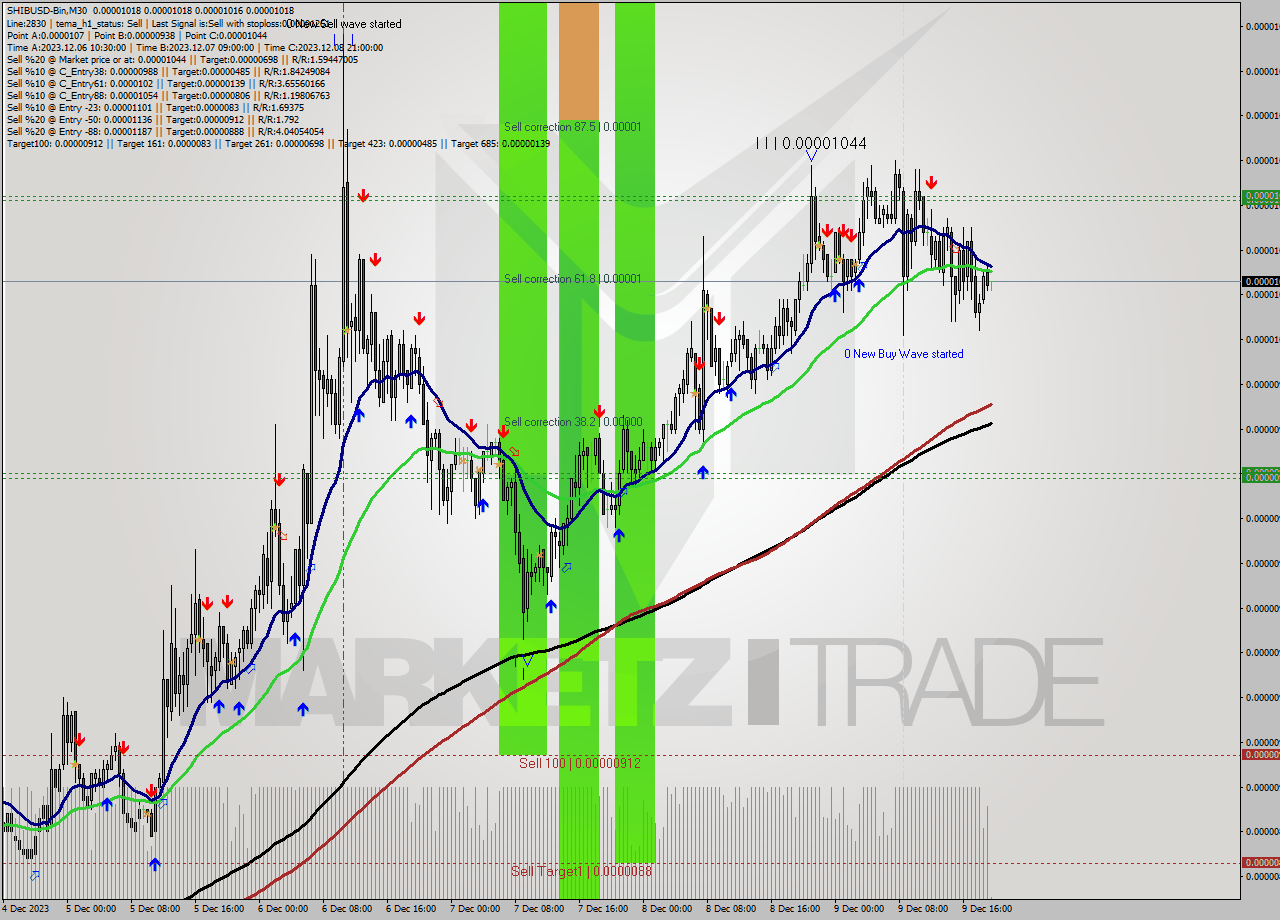The image size is (1280, 920).
Task: Select the 7 Dec 08:00 time axis label
Action: click(x=539, y=909)
